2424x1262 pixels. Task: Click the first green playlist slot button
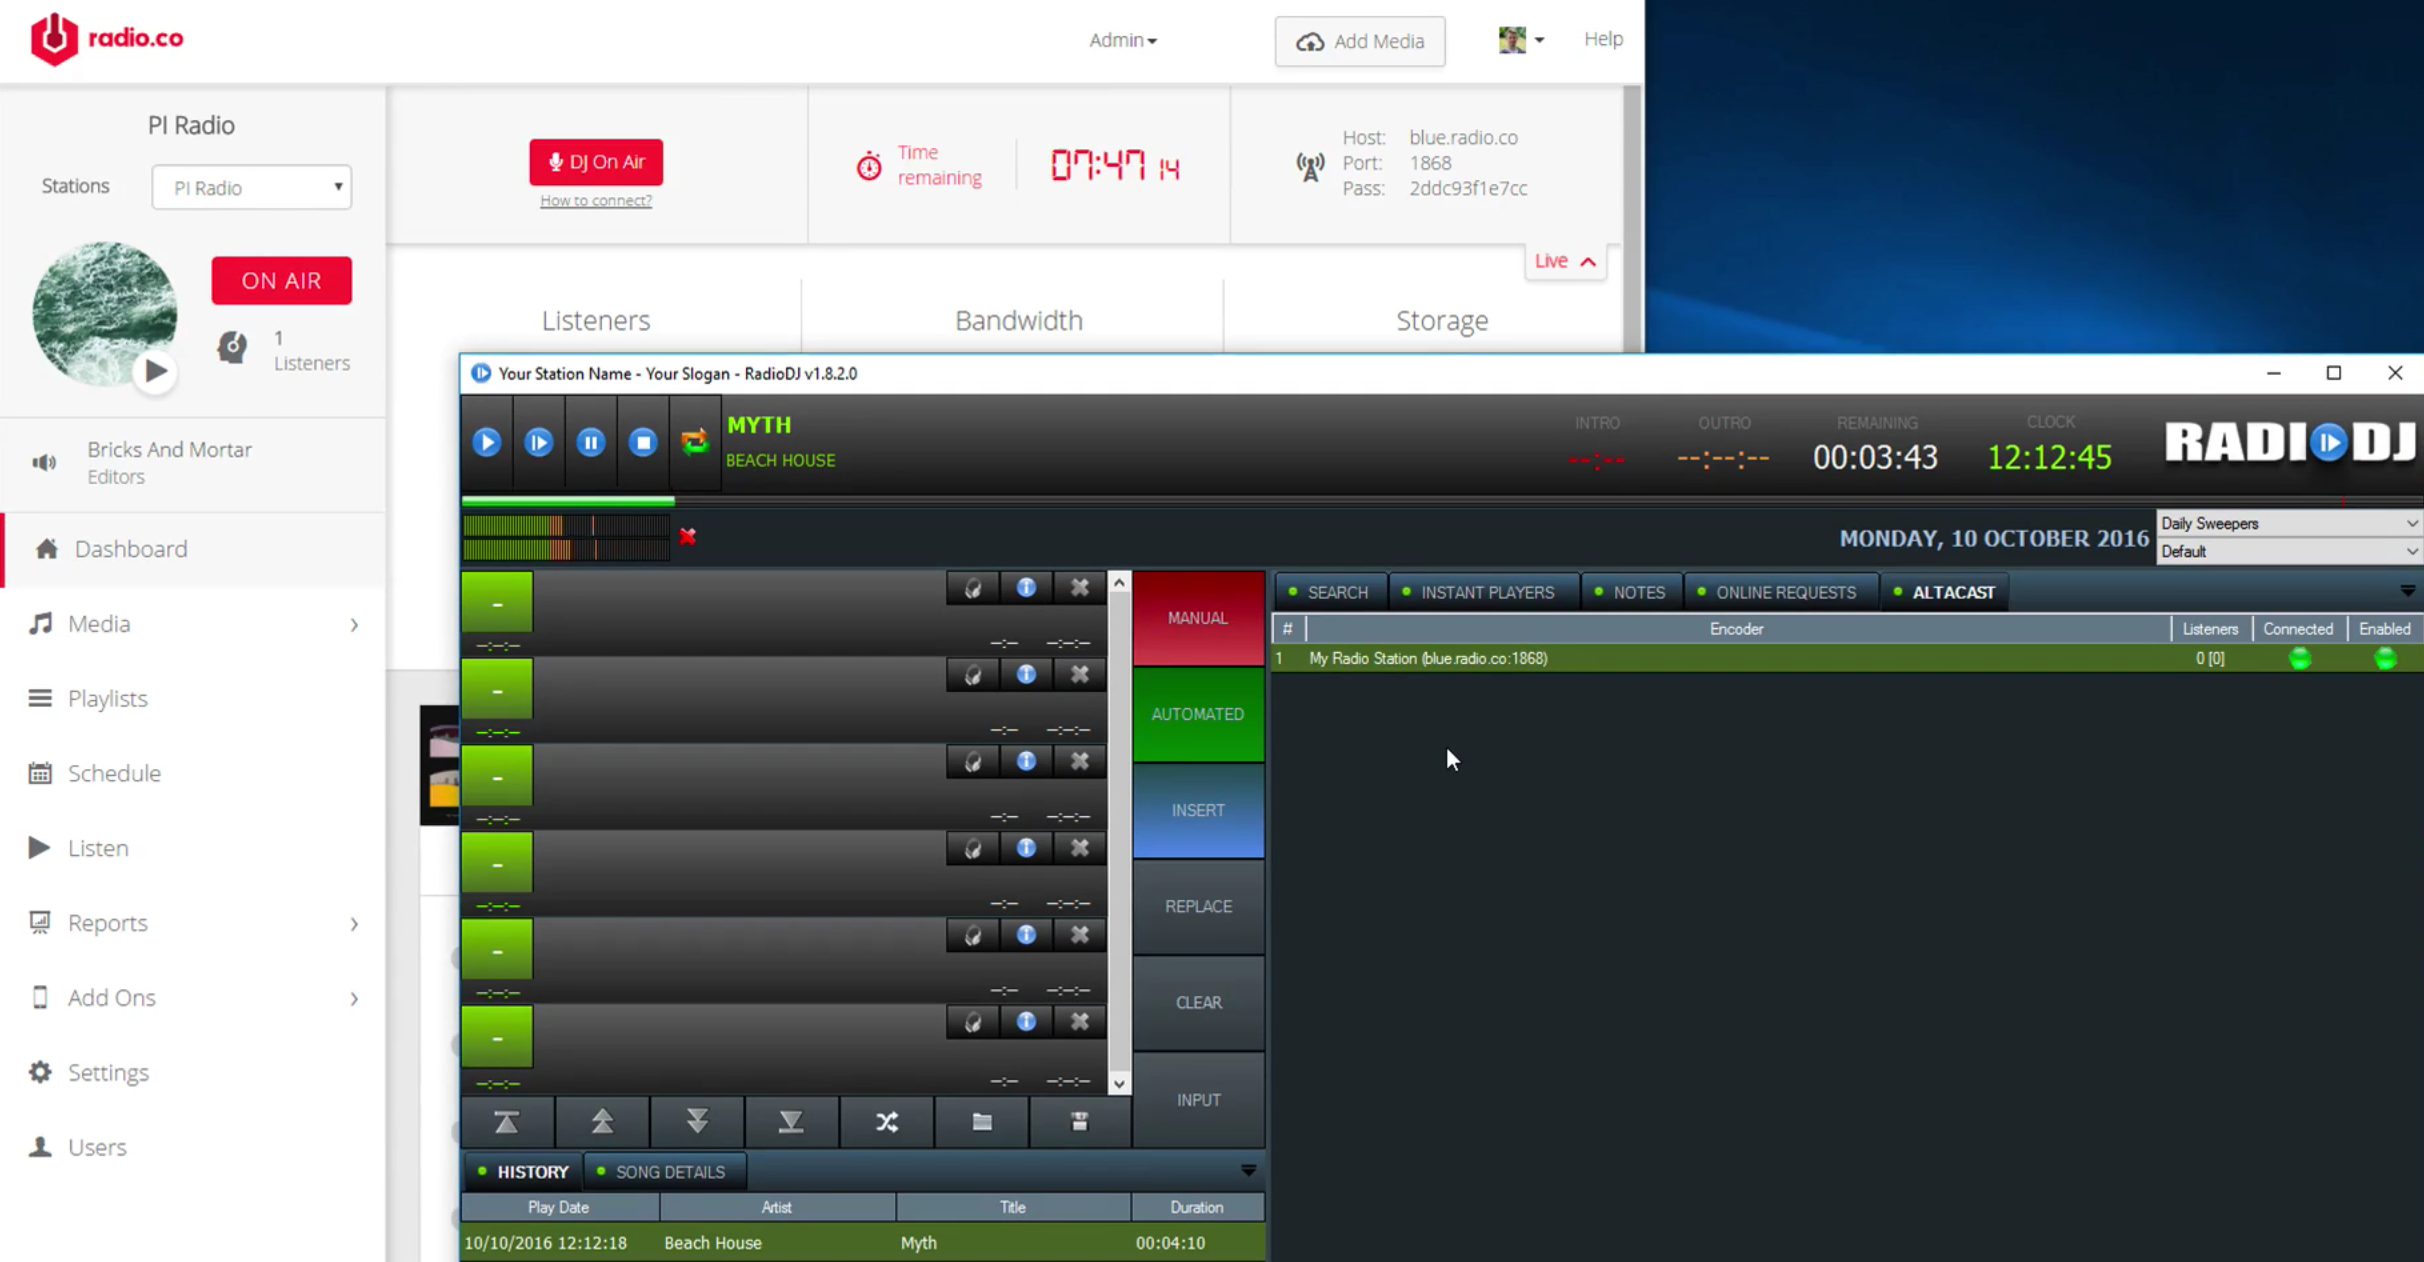pos(497,603)
